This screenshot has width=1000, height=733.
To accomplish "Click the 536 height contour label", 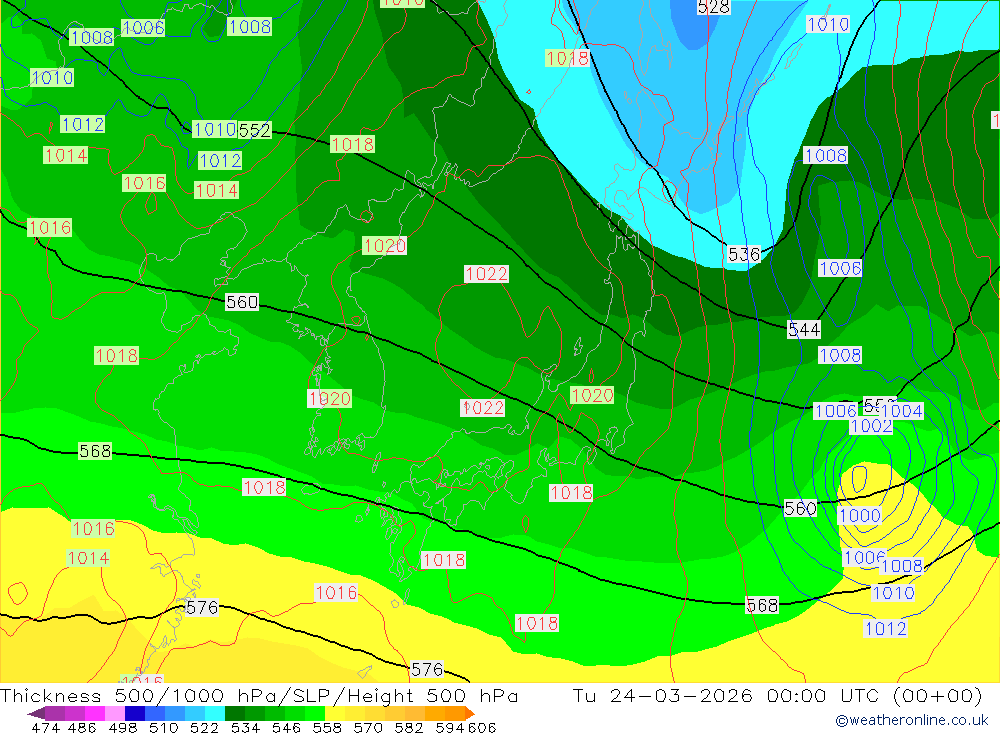I will coord(744,255).
